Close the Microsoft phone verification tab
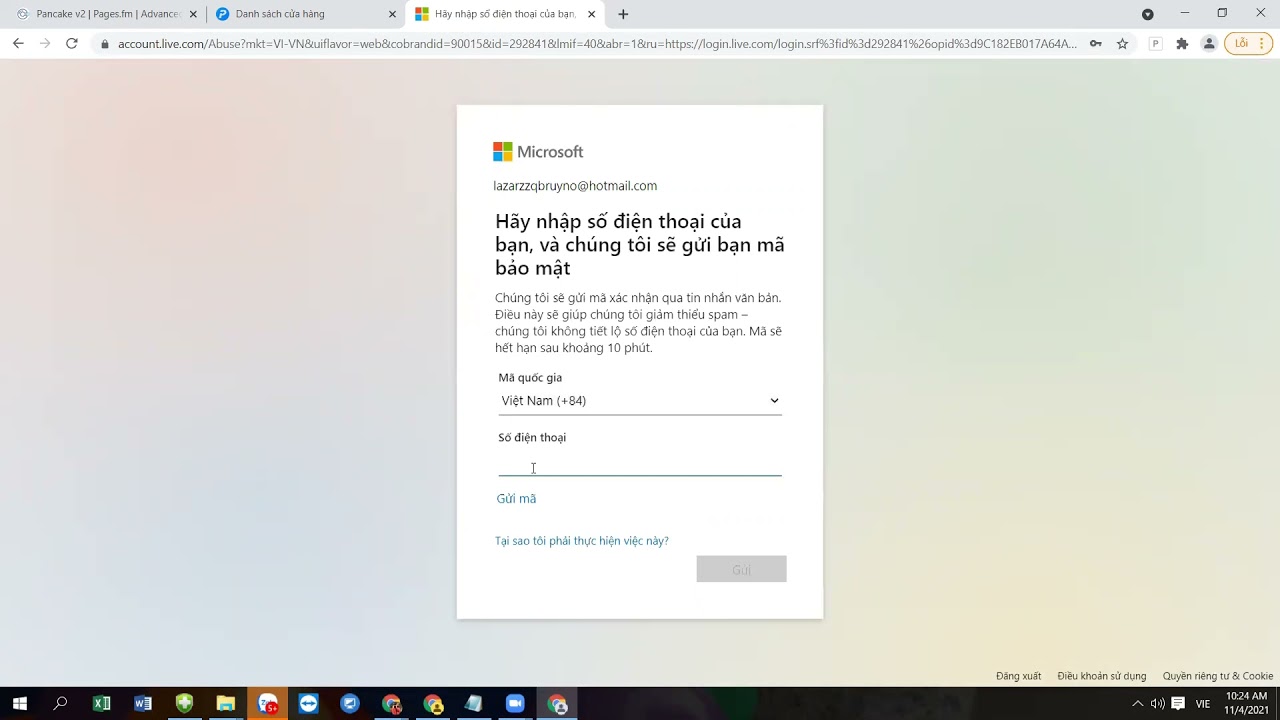Image resolution: width=1280 pixels, height=720 pixels. coord(591,14)
